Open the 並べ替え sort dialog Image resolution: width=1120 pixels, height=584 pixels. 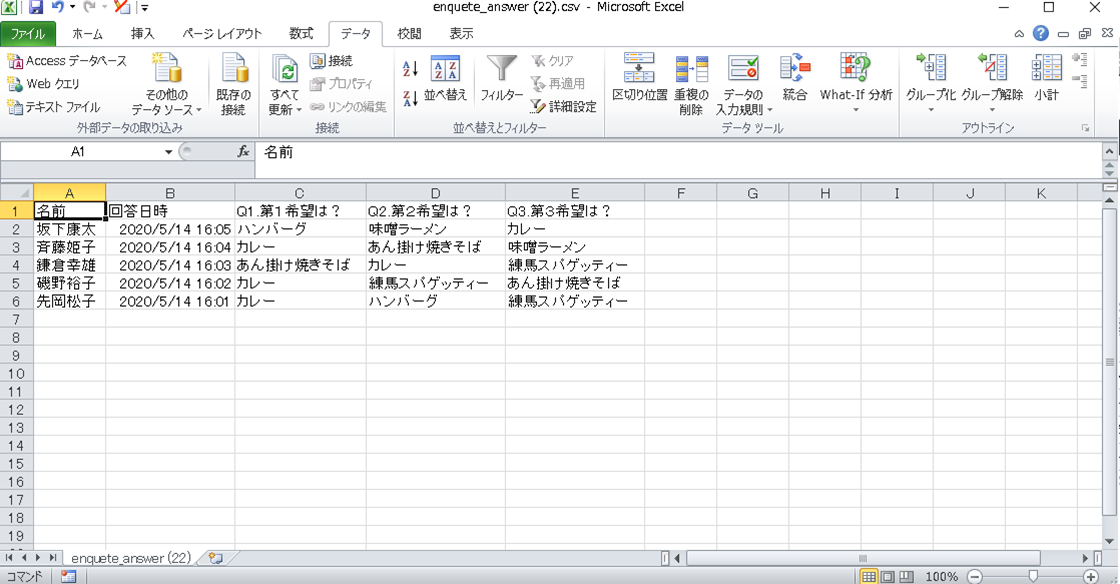click(x=445, y=80)
